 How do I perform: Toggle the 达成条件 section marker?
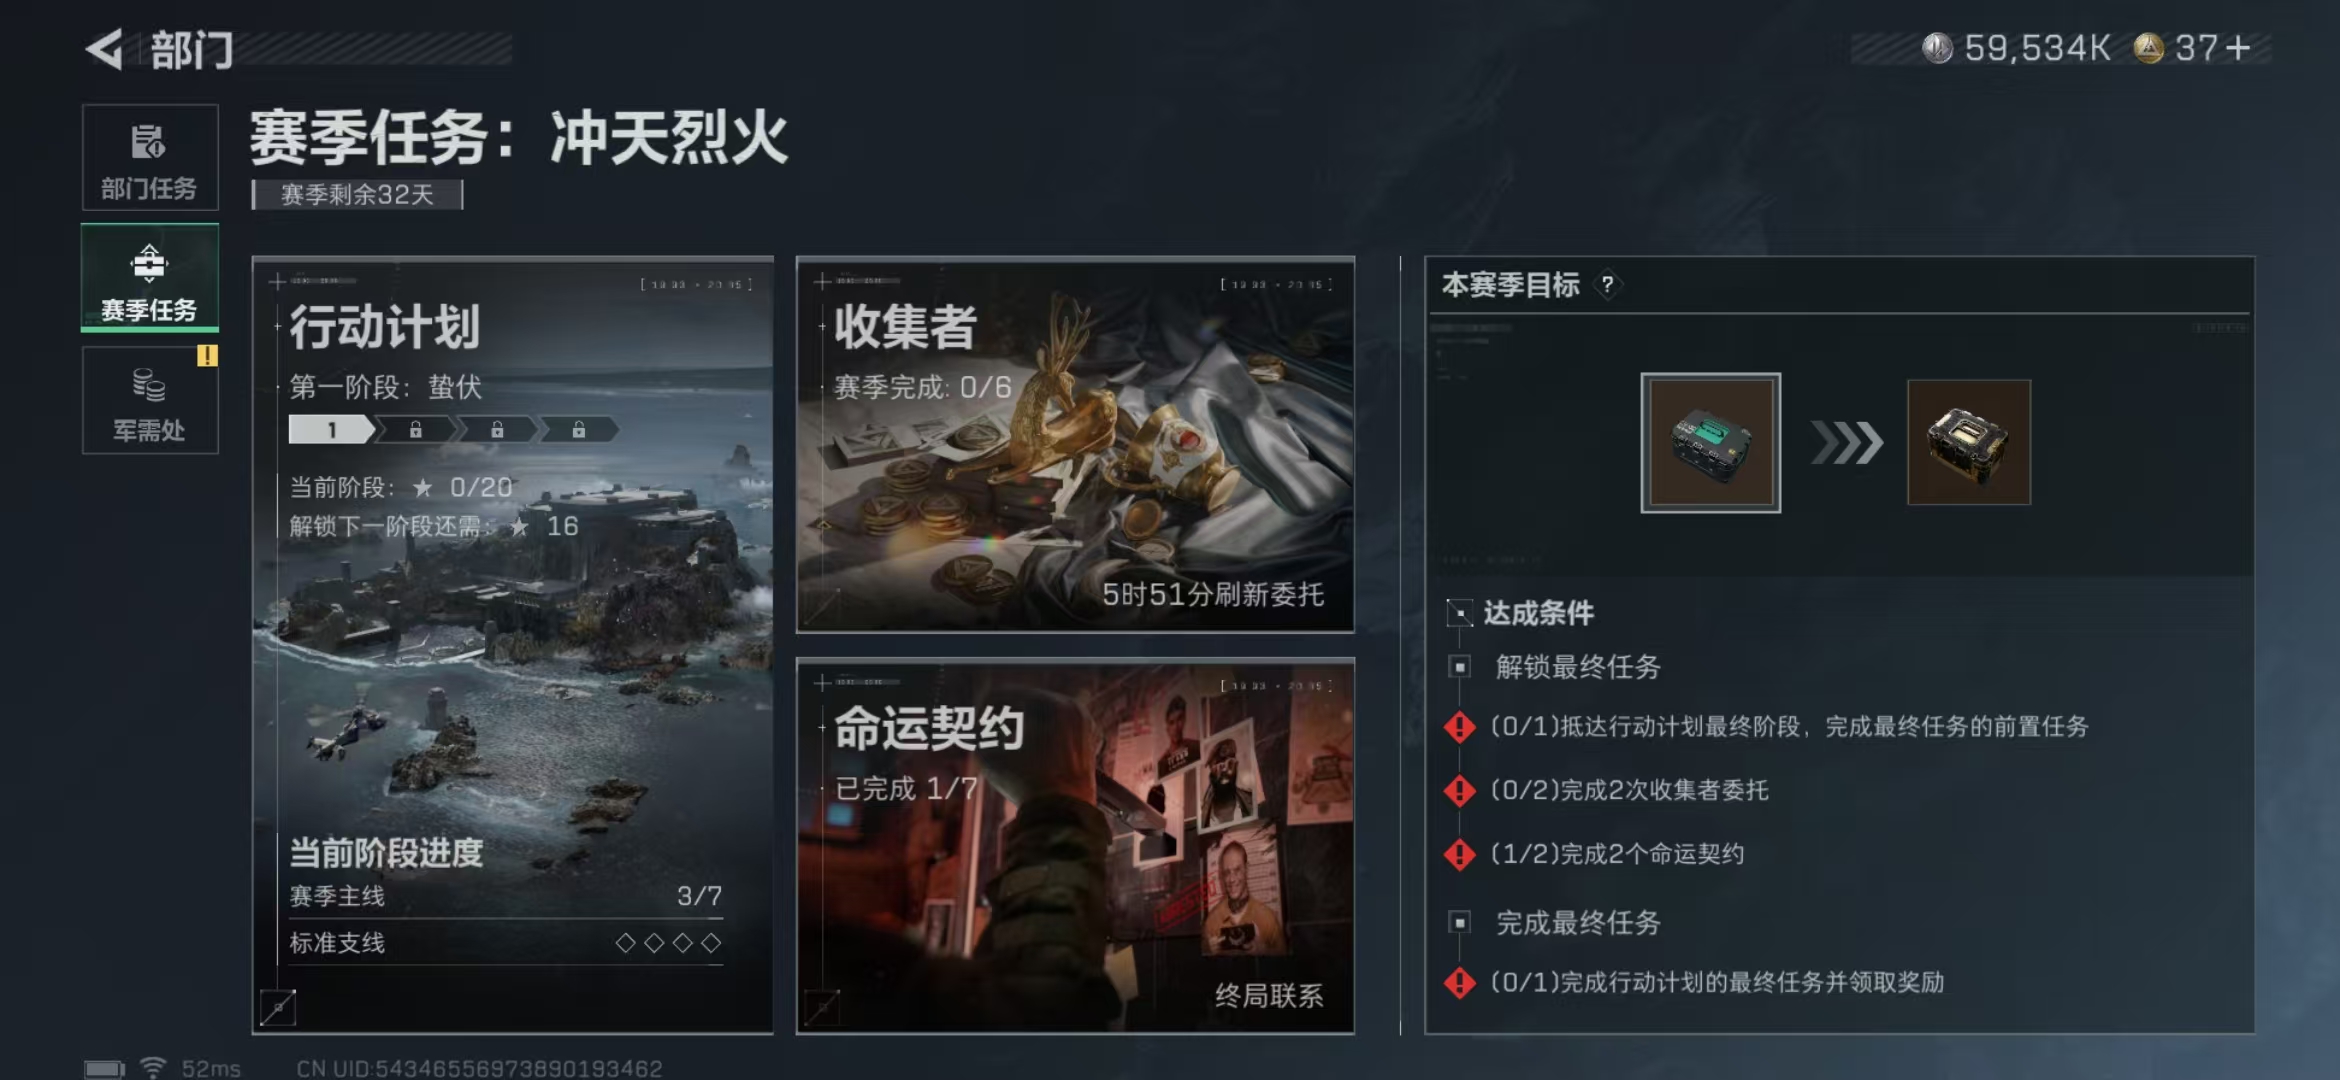pos(1460,613)
